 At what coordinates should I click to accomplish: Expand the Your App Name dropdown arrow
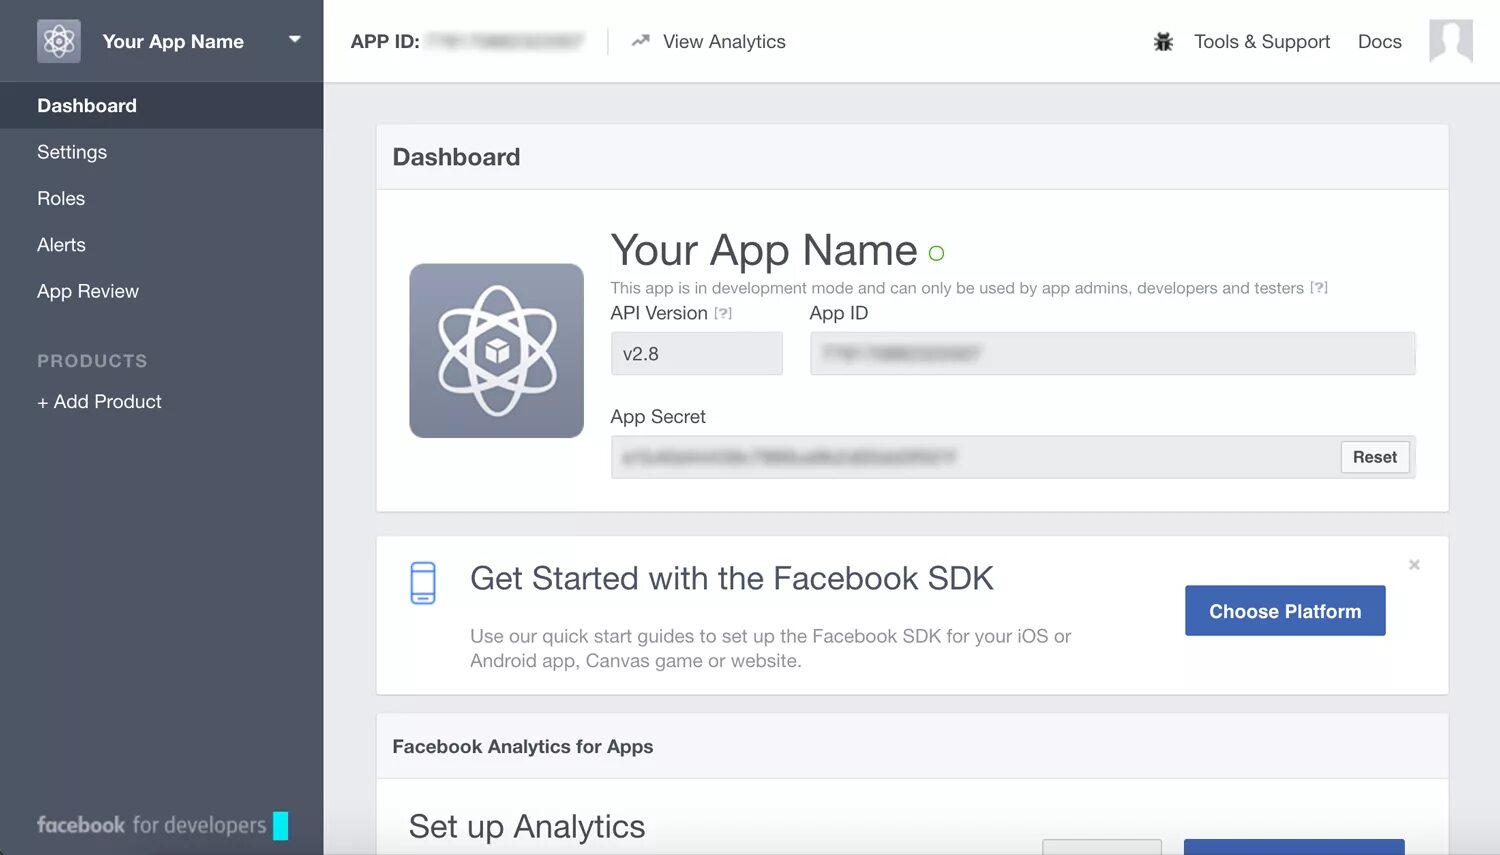click(294, 40)
